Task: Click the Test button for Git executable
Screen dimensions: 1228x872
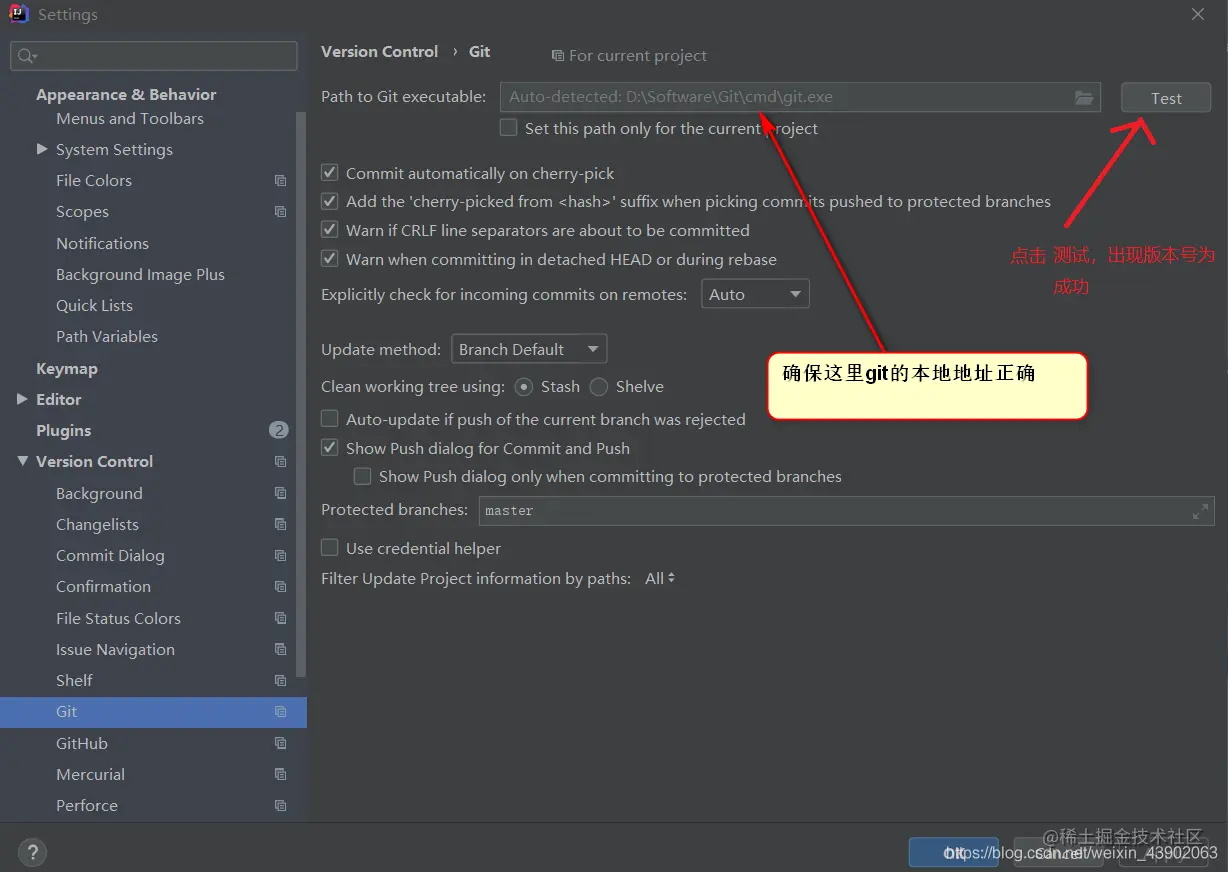Action: pyautogui.click(x=1166, y=98)
